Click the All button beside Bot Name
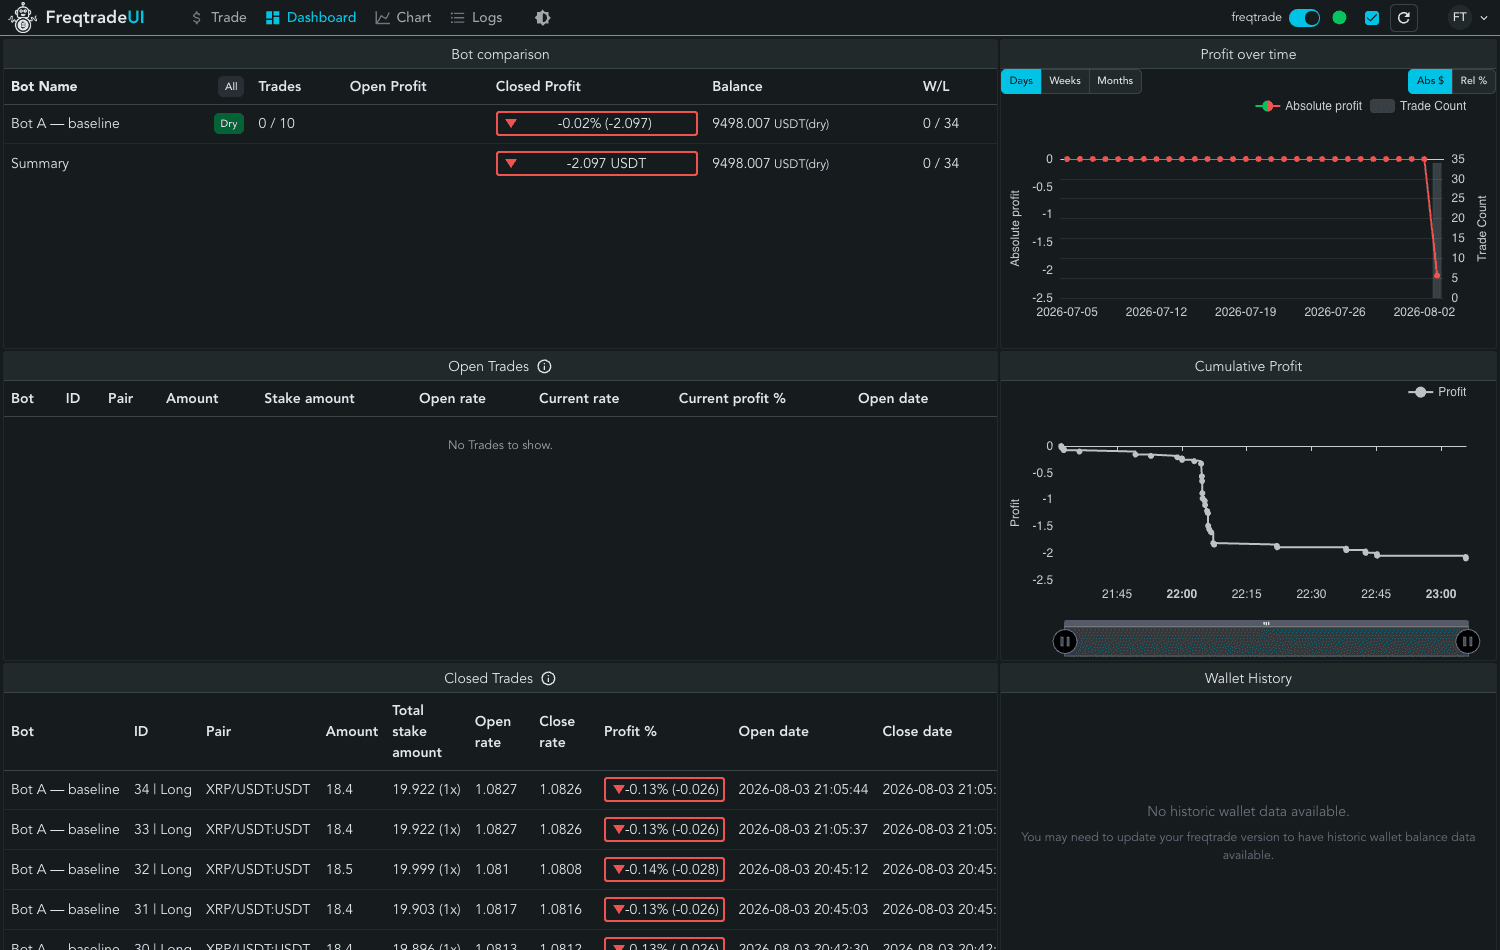Screen dimensions: 1500x950 coord(231,87)
